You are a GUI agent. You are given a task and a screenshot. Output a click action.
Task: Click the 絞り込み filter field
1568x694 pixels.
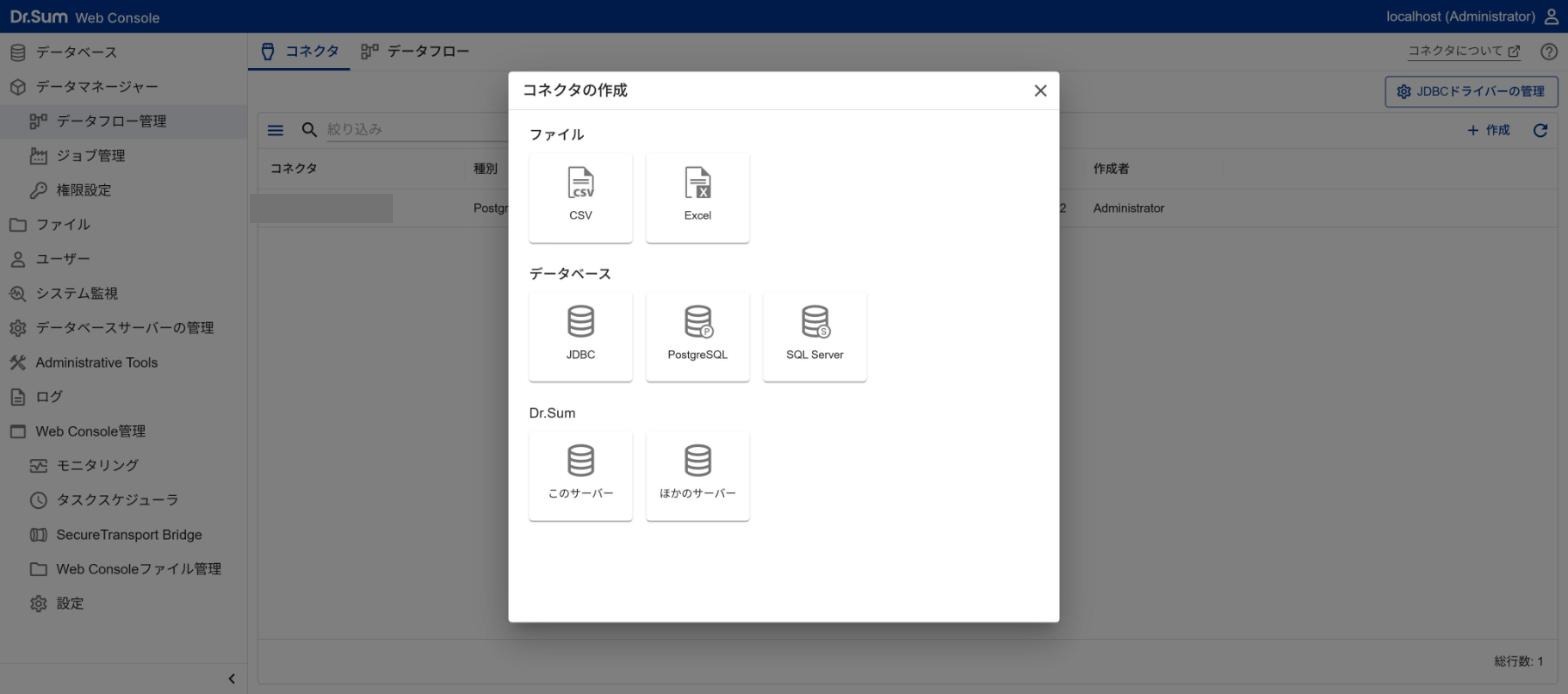click(416, 130)
